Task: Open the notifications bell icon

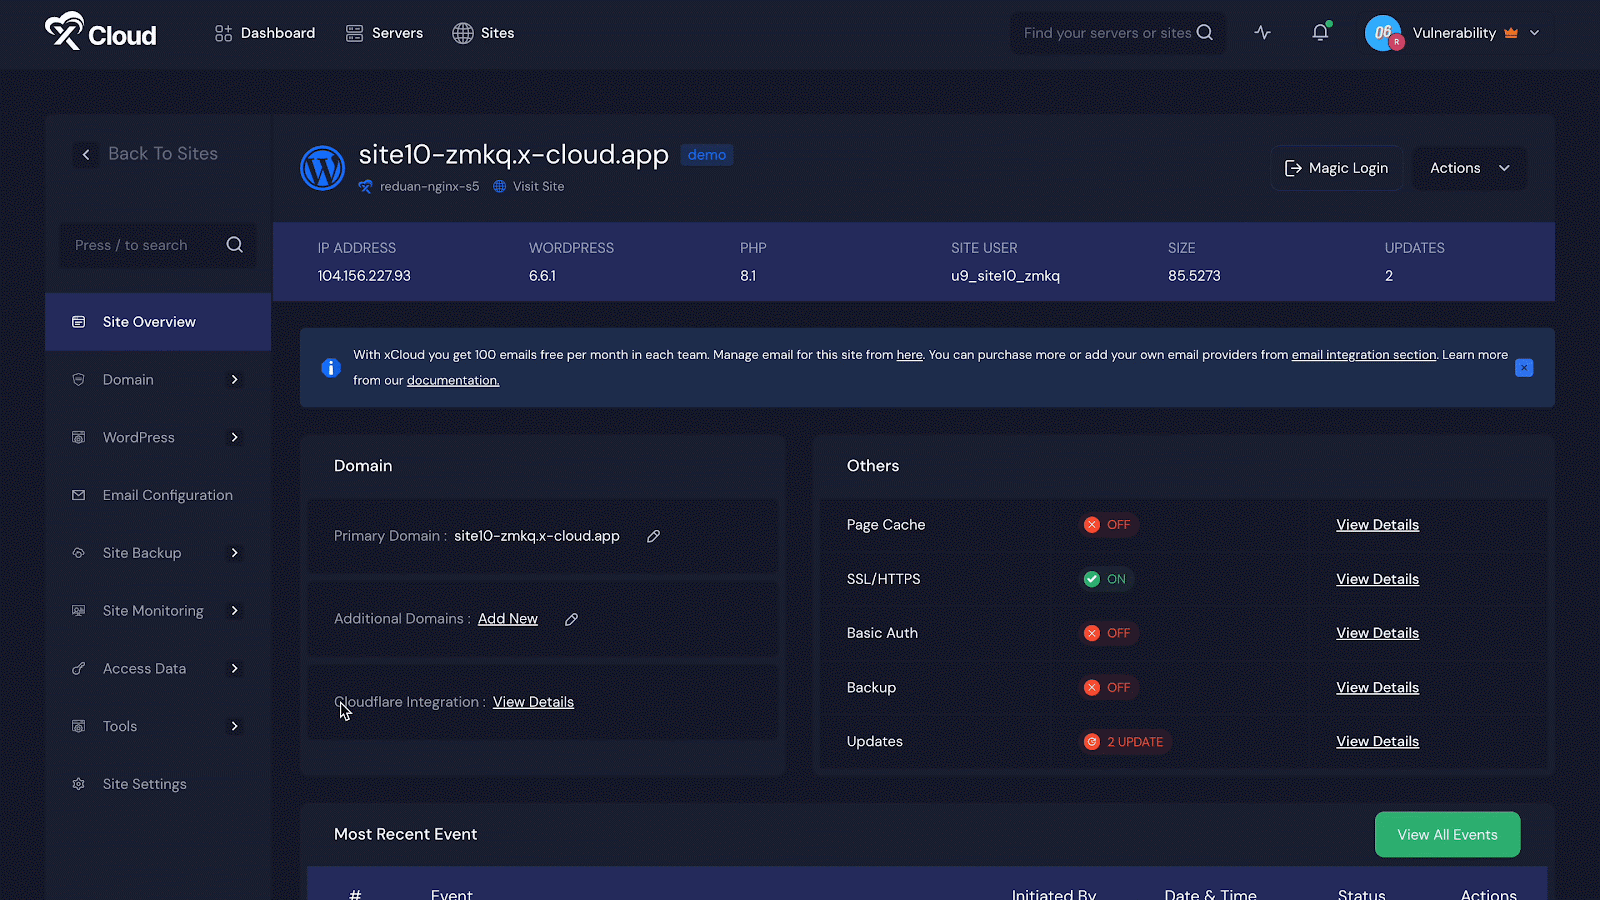Action: coord(1319,32)
